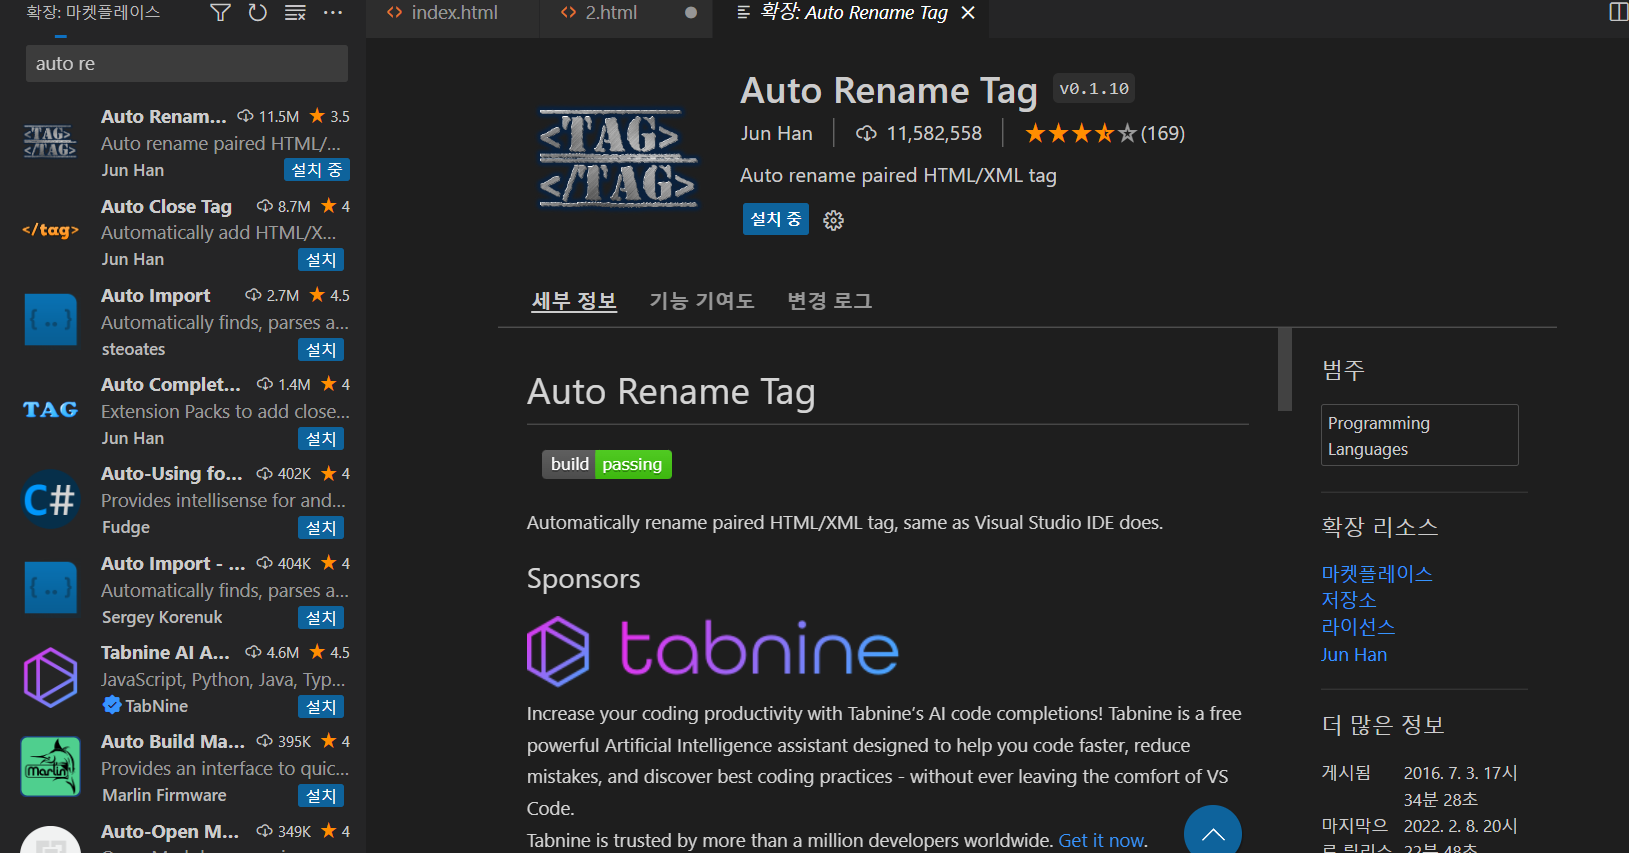1629x853 pixels.
Task: Install the Auto Complete Tag extension
Action: [x=321, y=439]
